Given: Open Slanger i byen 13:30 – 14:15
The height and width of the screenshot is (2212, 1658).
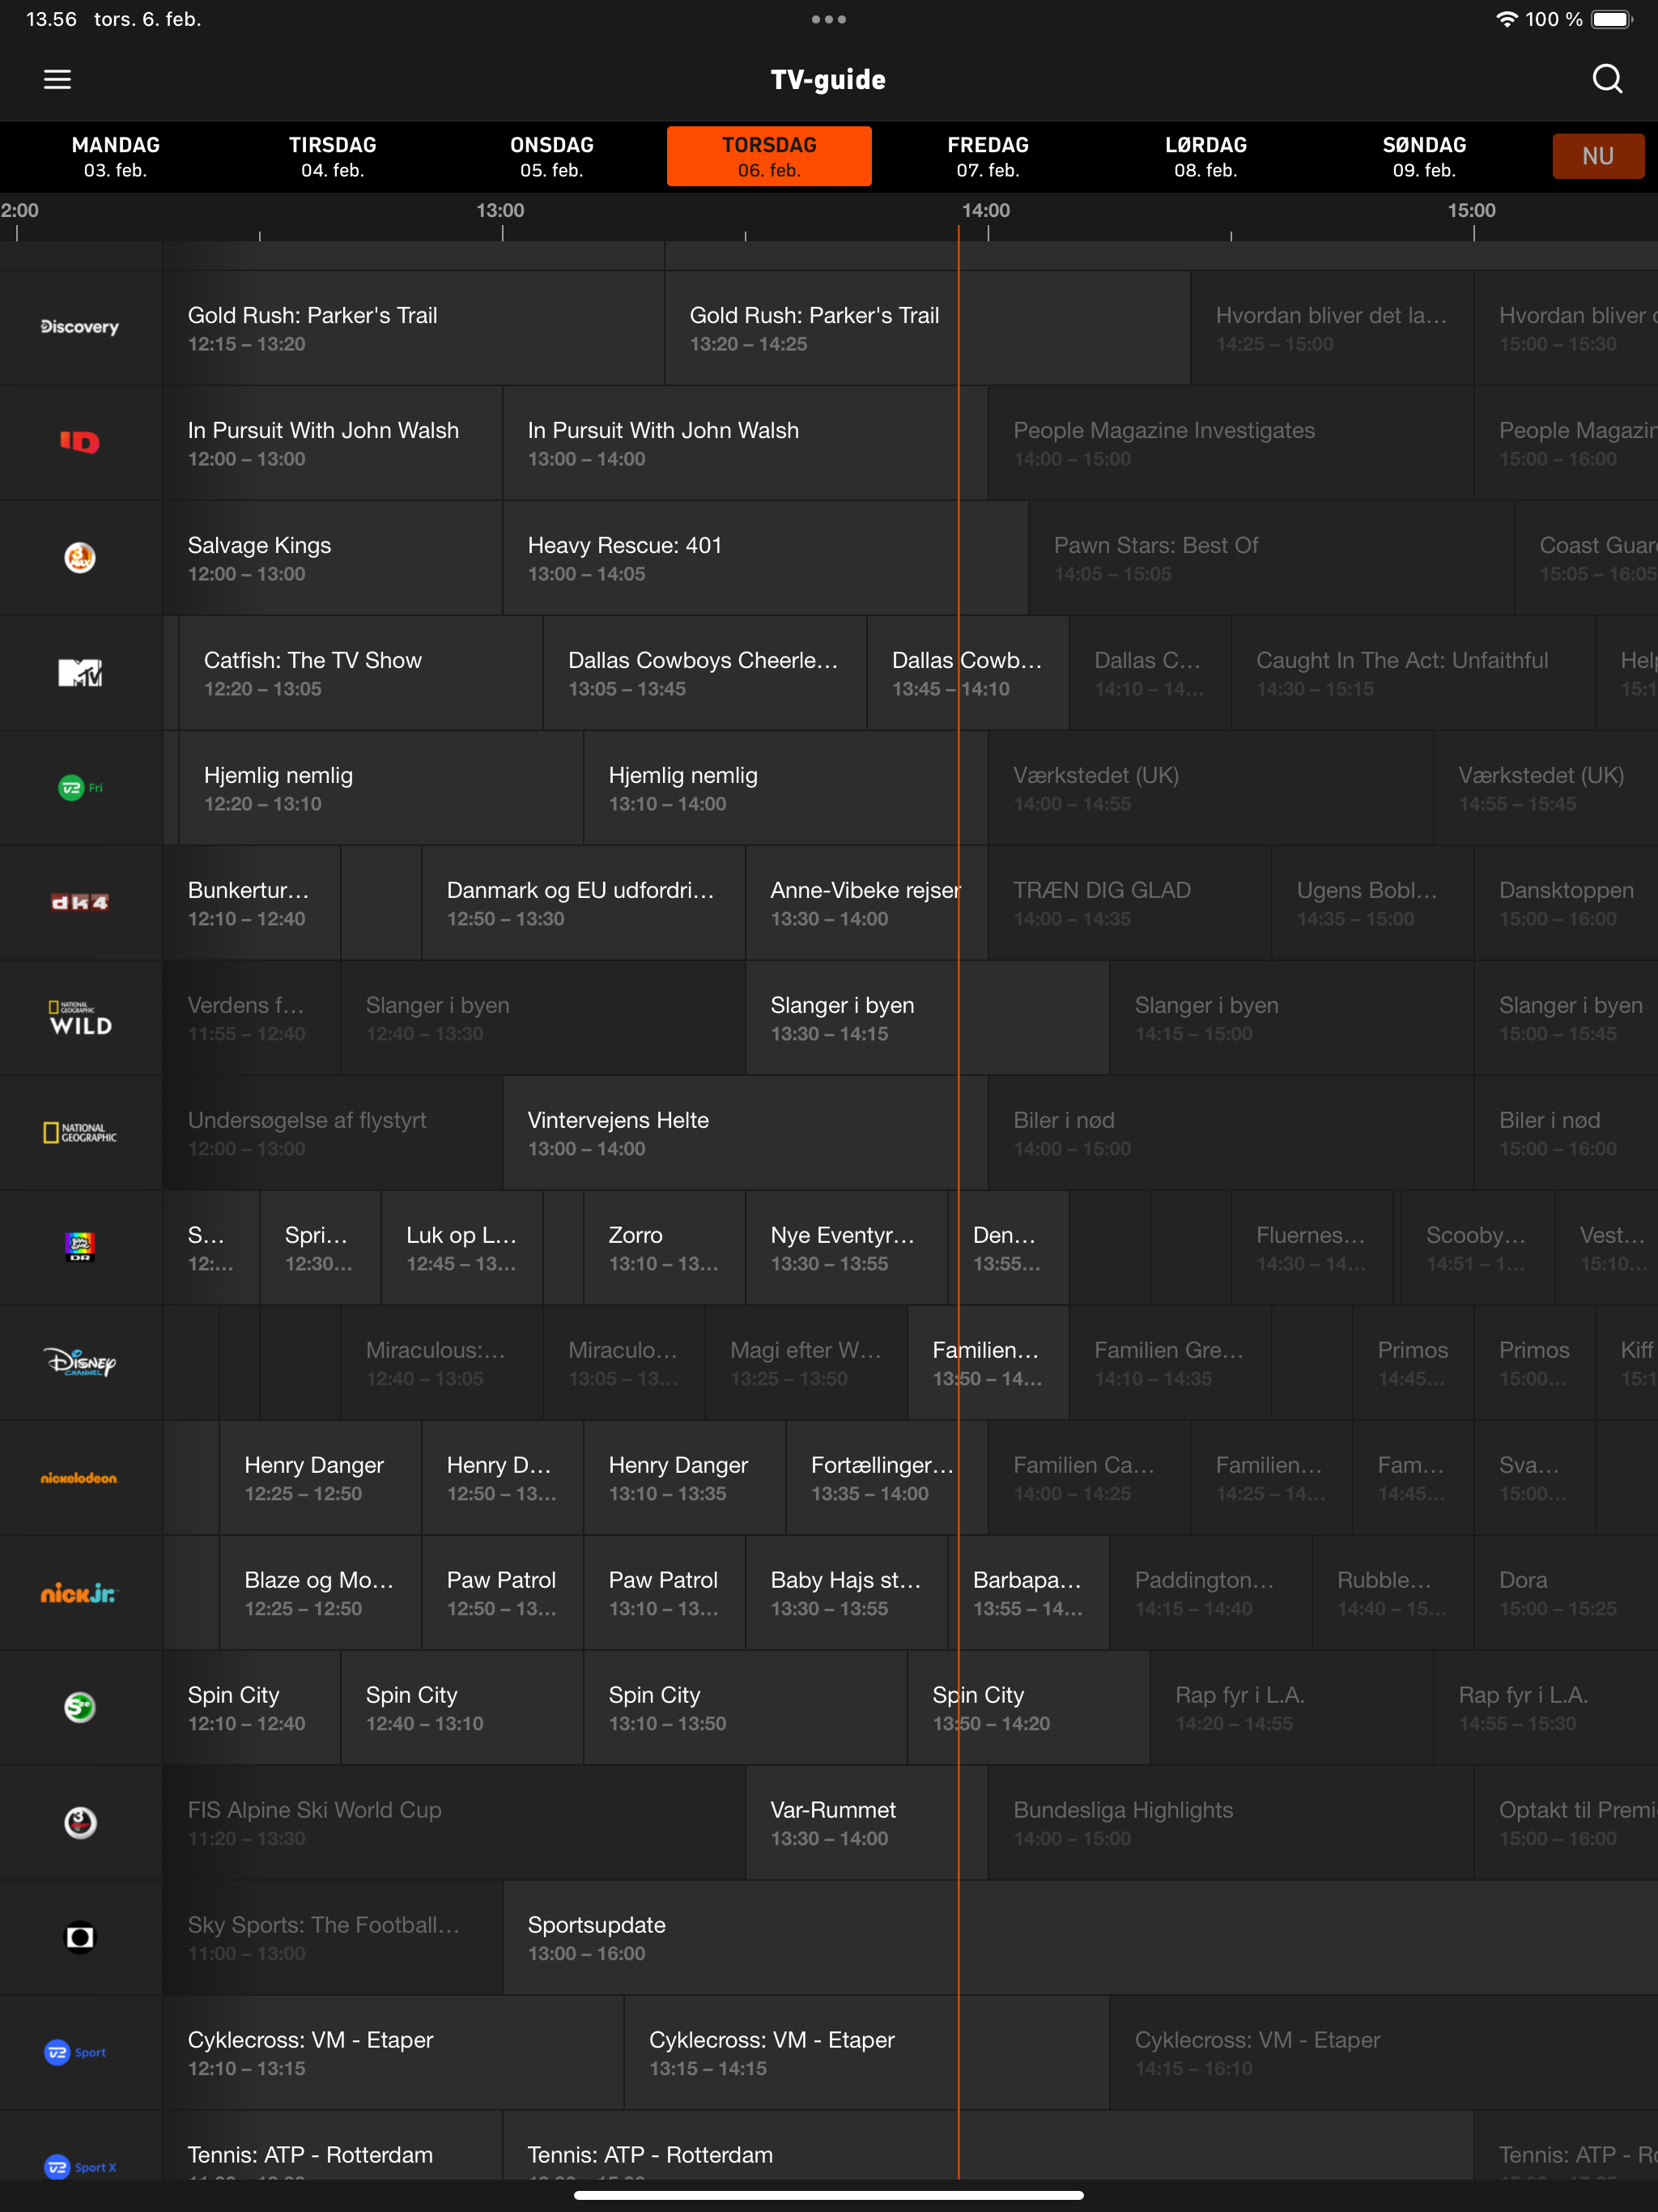Looking at the screenshot, I should click(927, 1018).
